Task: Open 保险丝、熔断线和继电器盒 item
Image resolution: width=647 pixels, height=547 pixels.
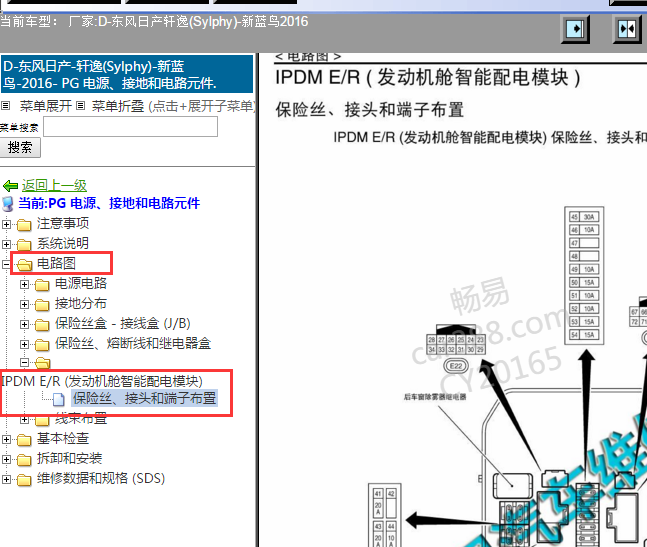Action: pyautogui.click(x=133, y=344)
